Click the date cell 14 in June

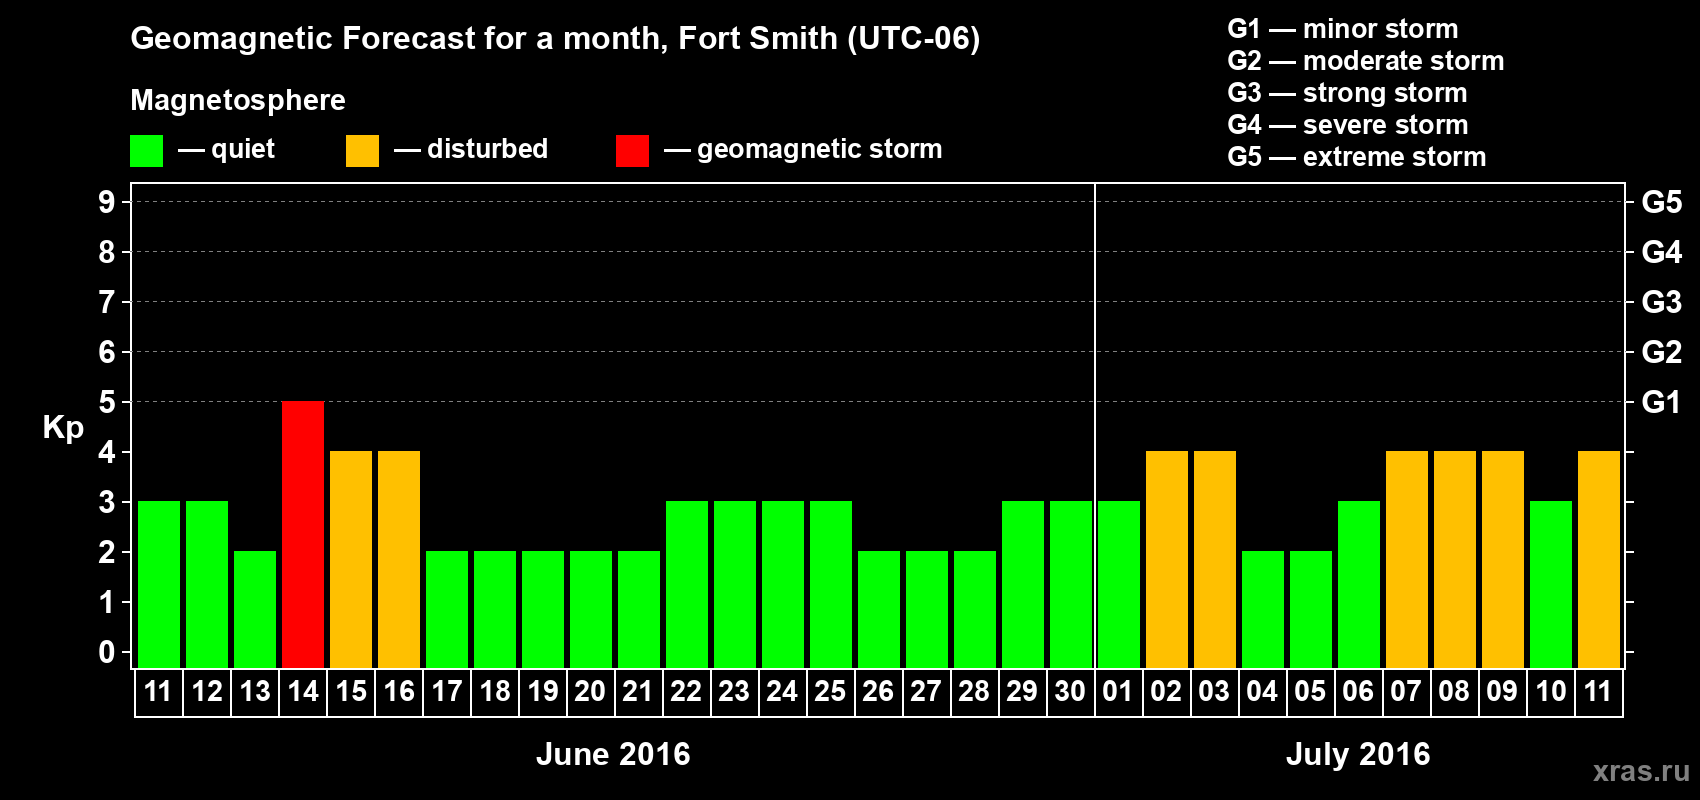pos(303,692)
